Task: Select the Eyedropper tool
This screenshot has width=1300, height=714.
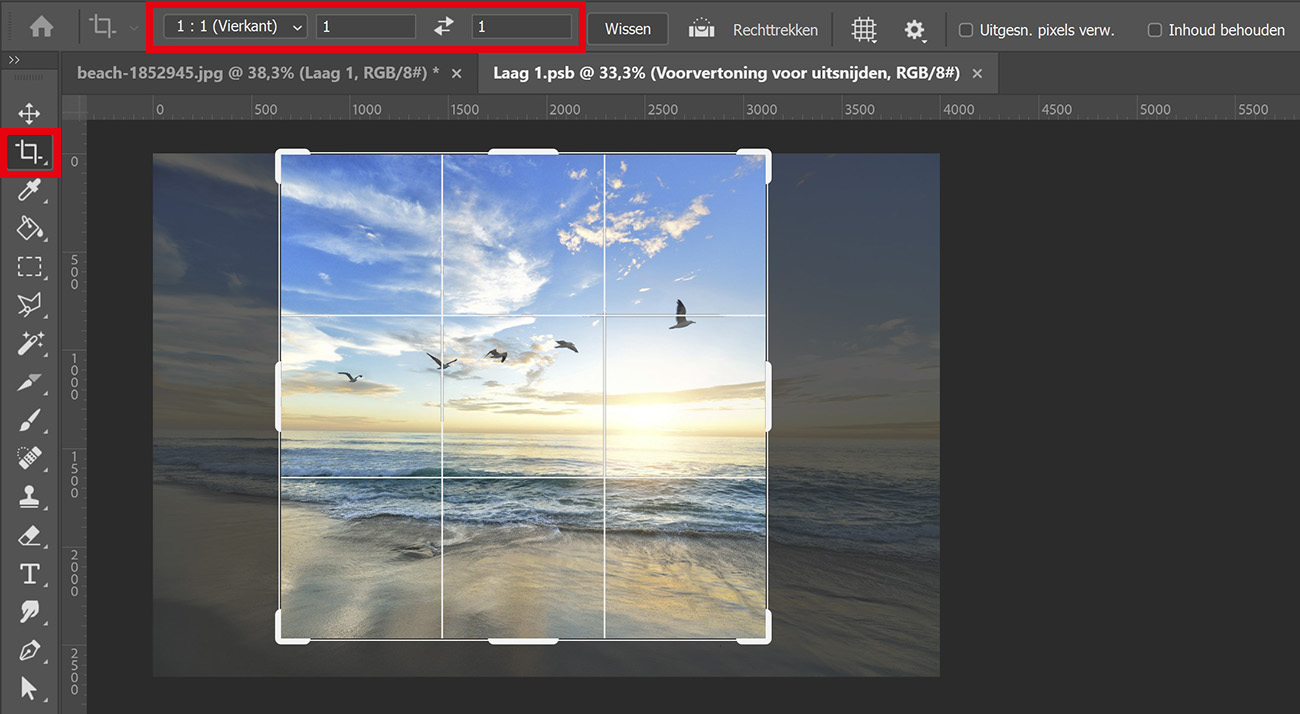Action: click(x=30, y=190)
